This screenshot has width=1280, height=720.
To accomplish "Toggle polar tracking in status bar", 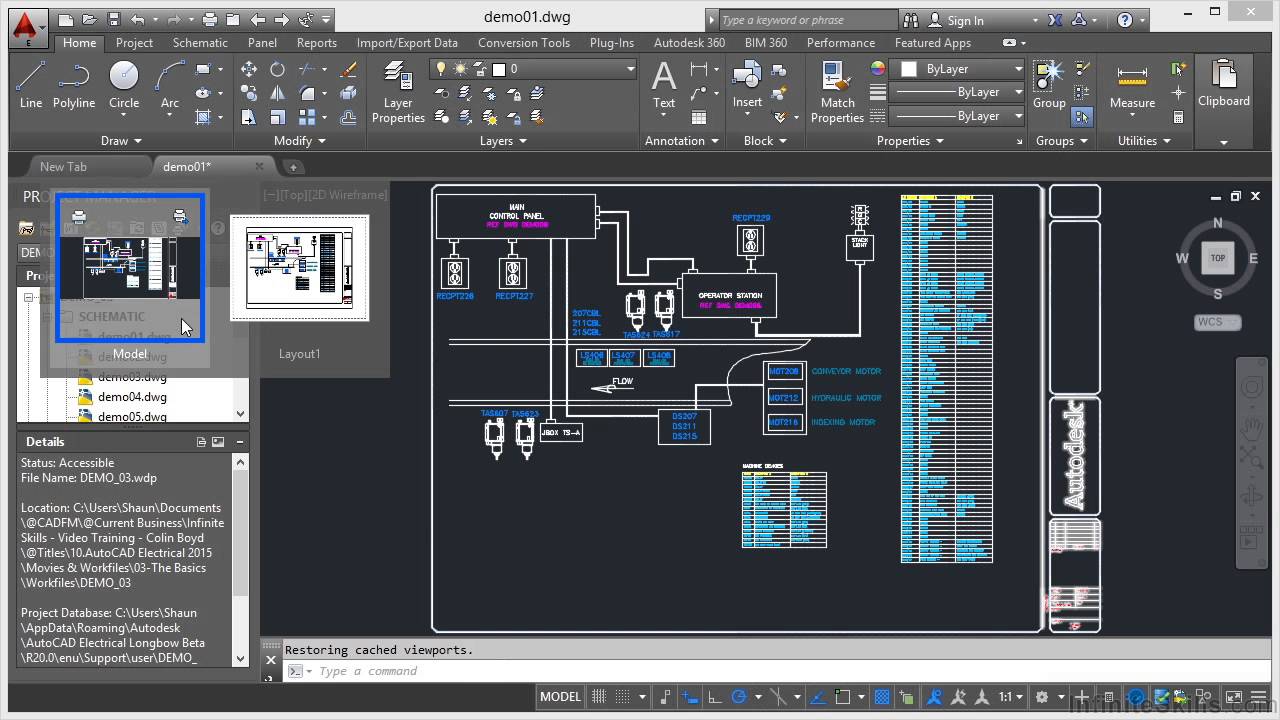I will click(x=740, y=697).
